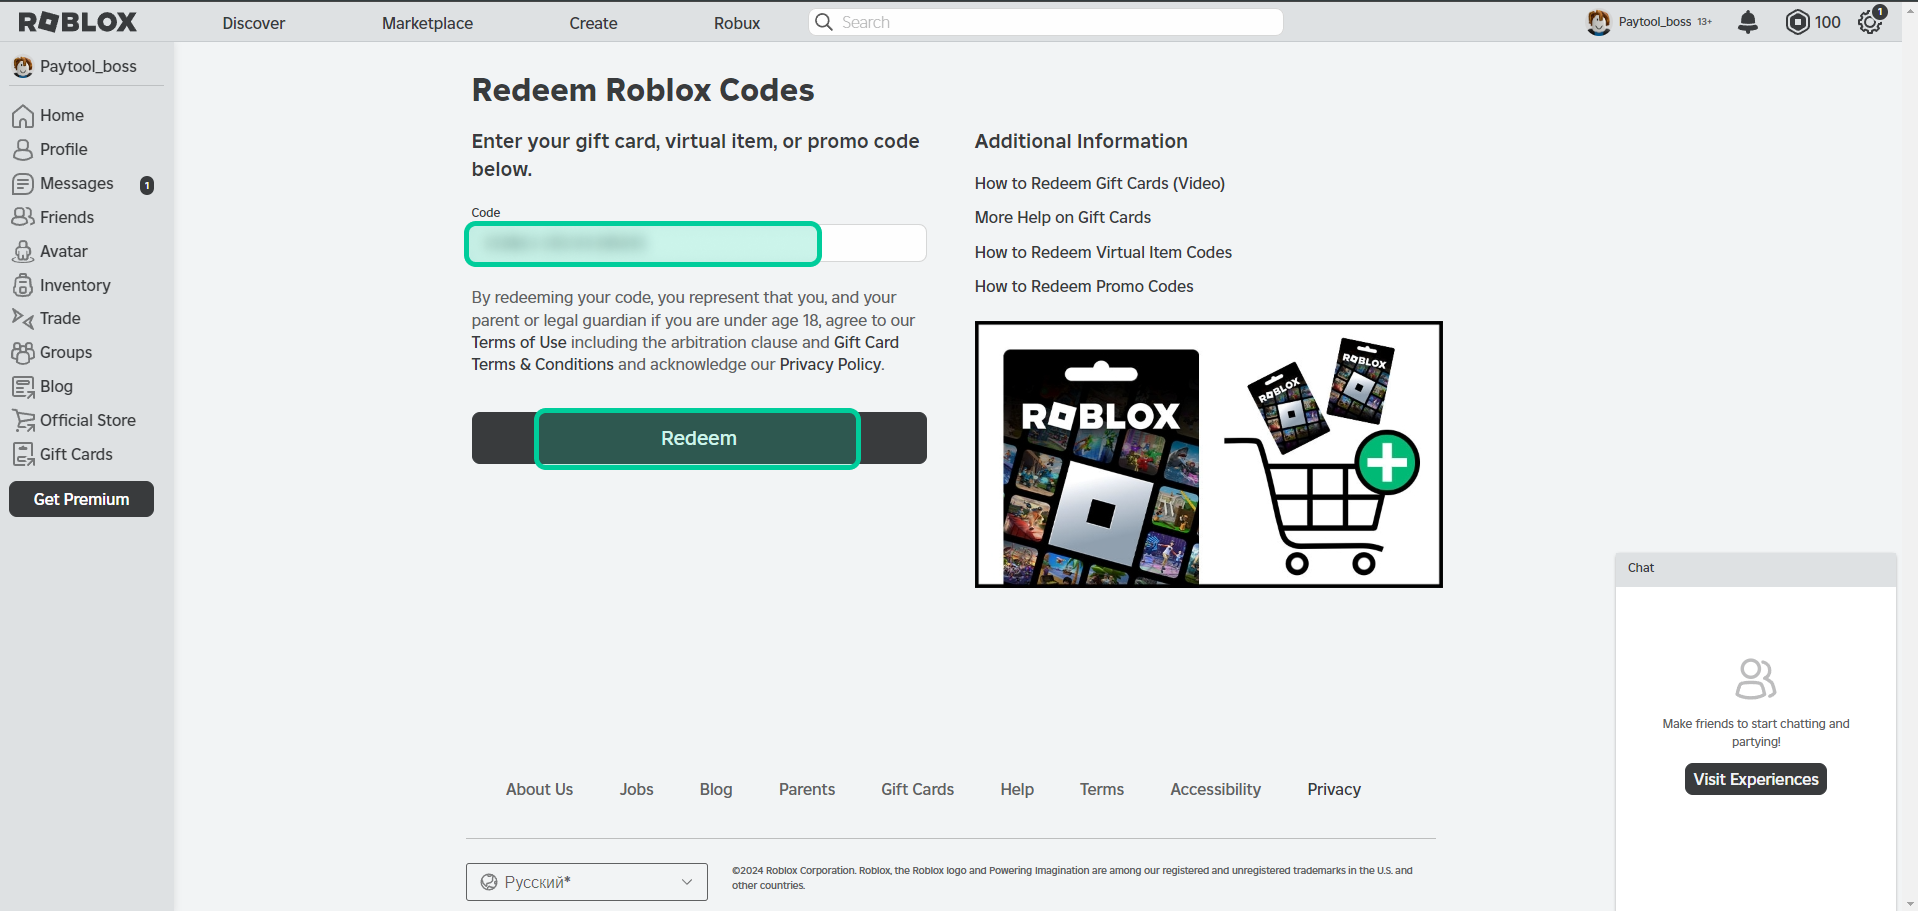Viewport: 1918px width, 911px height.
Task: Open Blog footer link
Action: pyautogui.click(x=716, y=789)
